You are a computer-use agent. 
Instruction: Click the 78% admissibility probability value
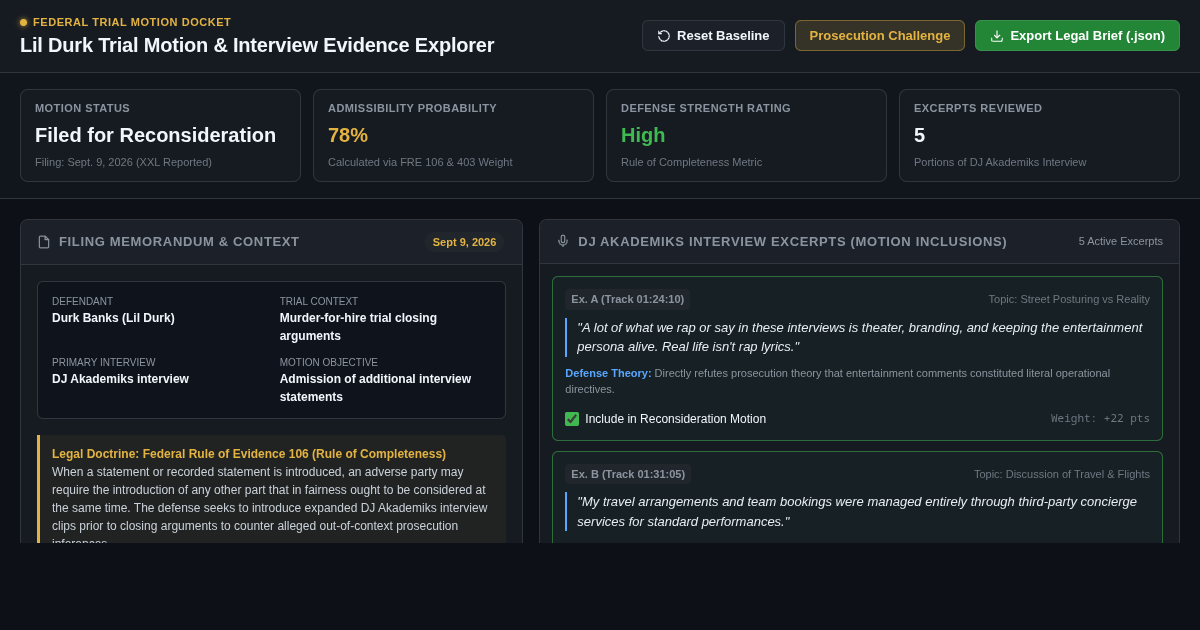(348, 135)
